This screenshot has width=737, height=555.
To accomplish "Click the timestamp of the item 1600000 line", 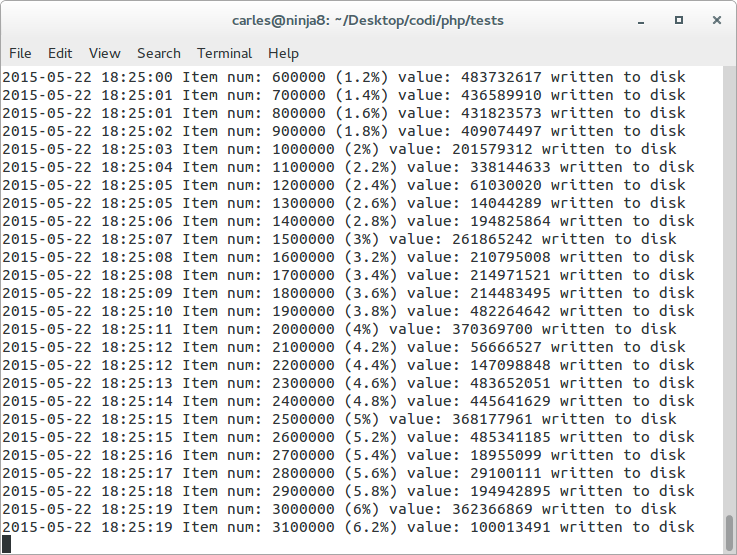I will [87, 257].
